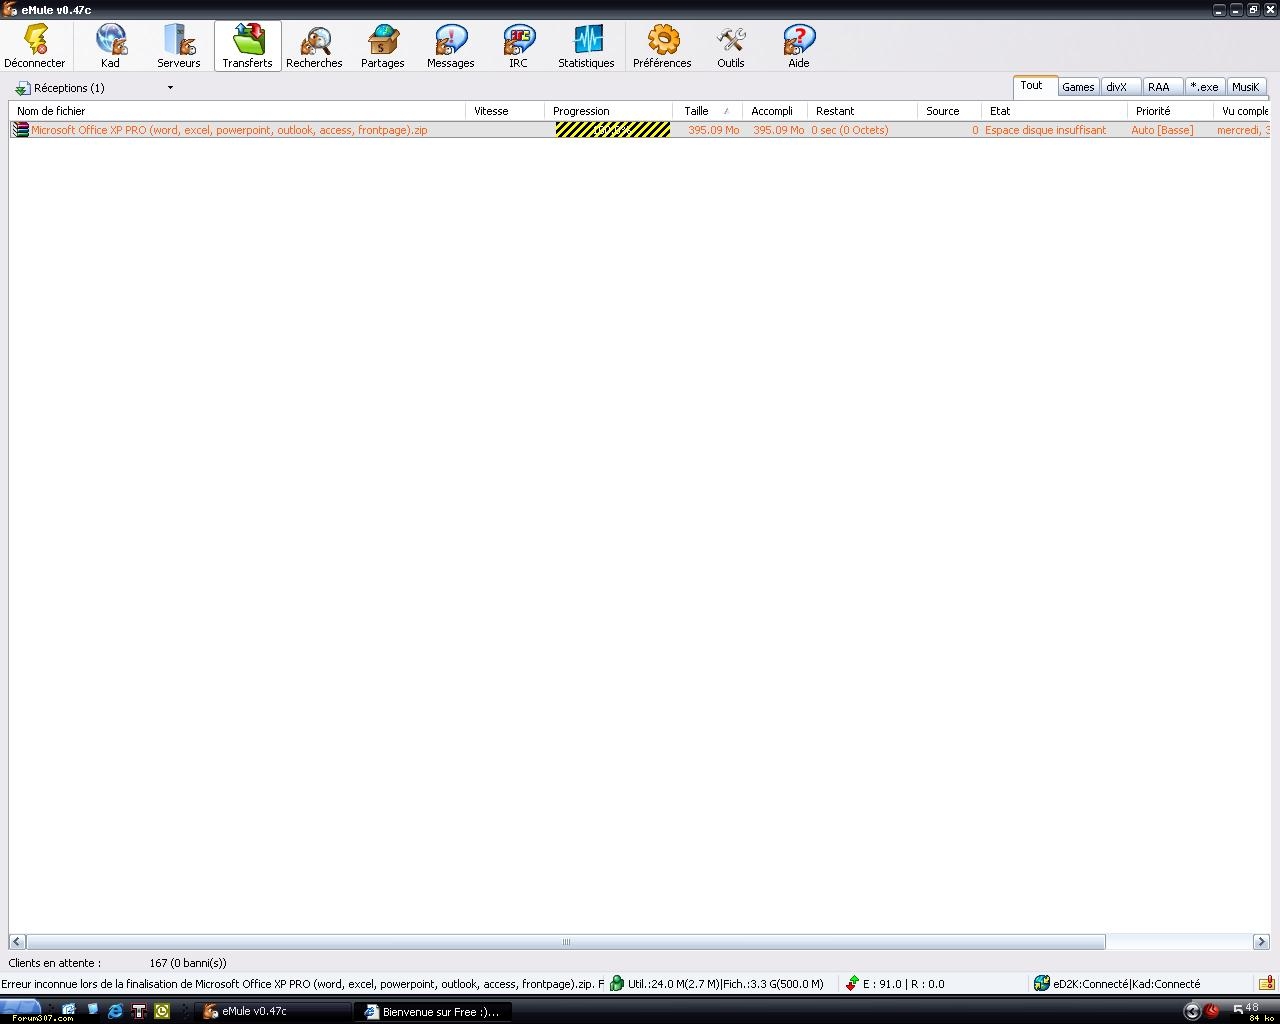Open the Préférences settings

coord(662,46)
